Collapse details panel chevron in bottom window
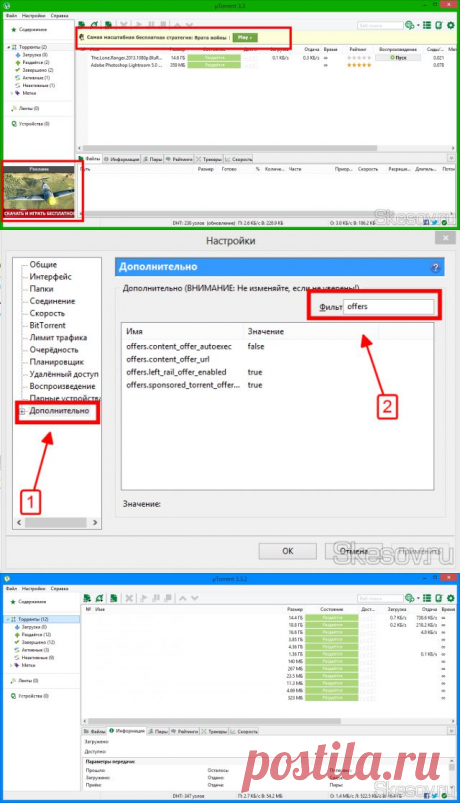Image resolution: width=460 pixels, height=803 pixels. [x=451, y=731]
